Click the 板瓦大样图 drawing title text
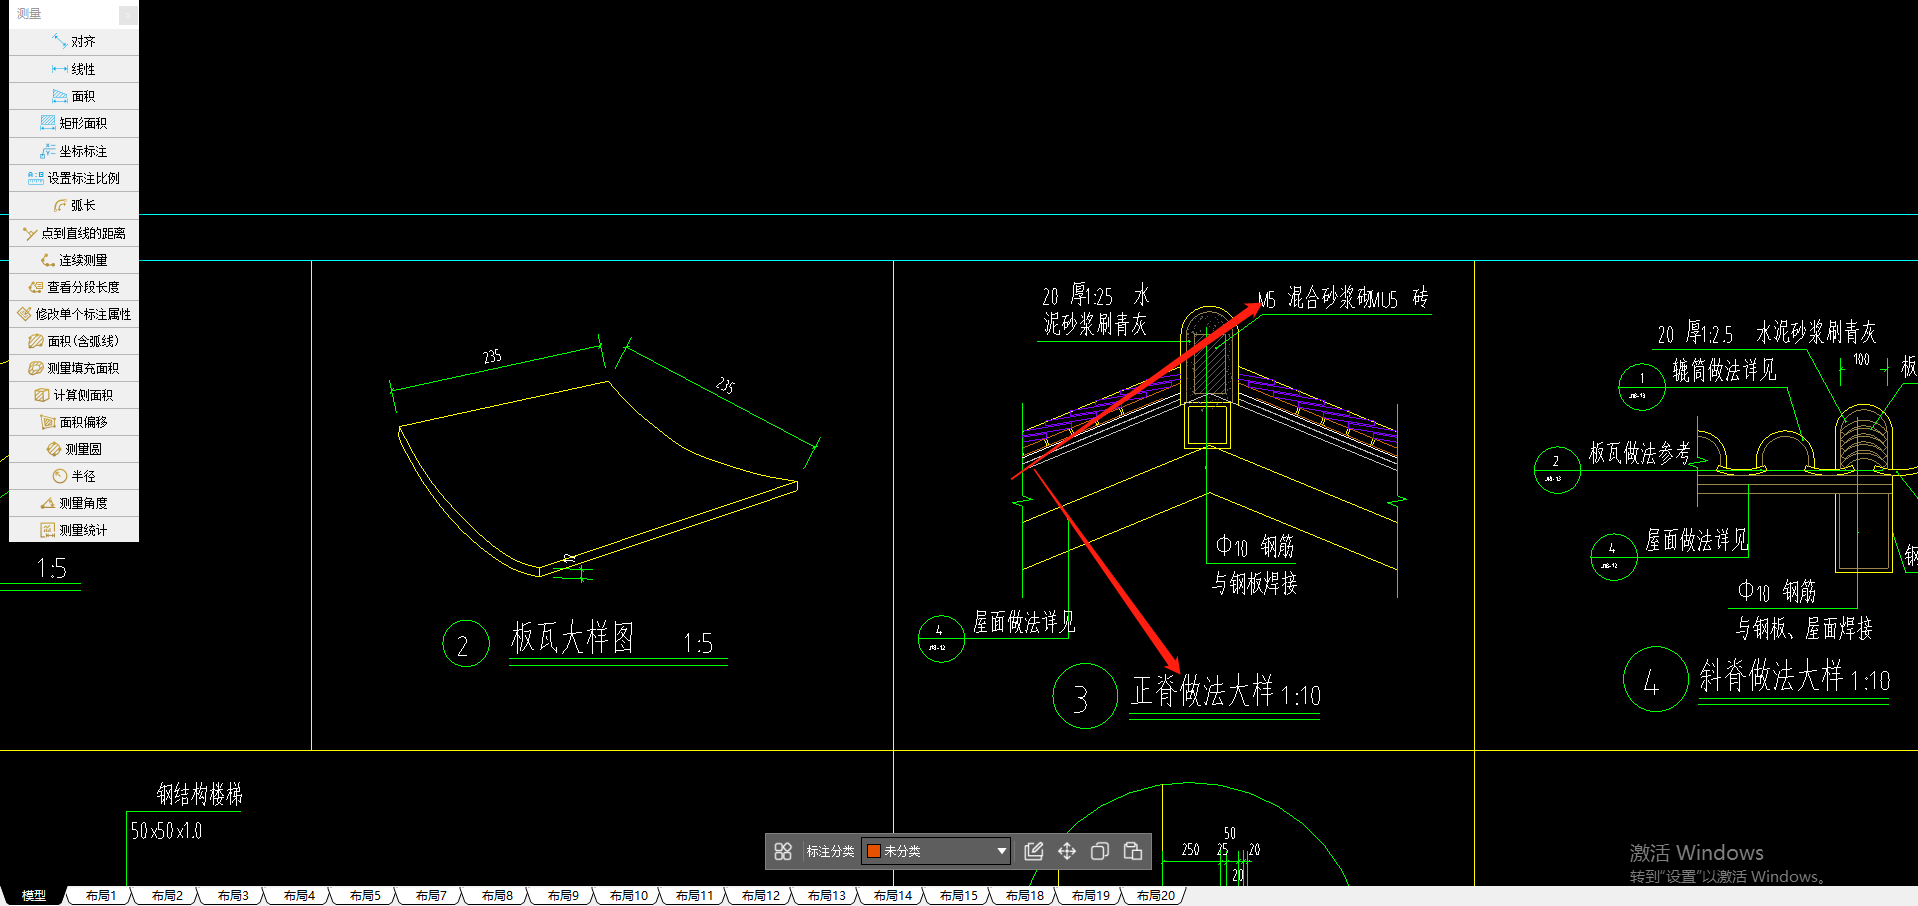The height and width of the screenshot is (906, 1918). [x=573, y=638]
